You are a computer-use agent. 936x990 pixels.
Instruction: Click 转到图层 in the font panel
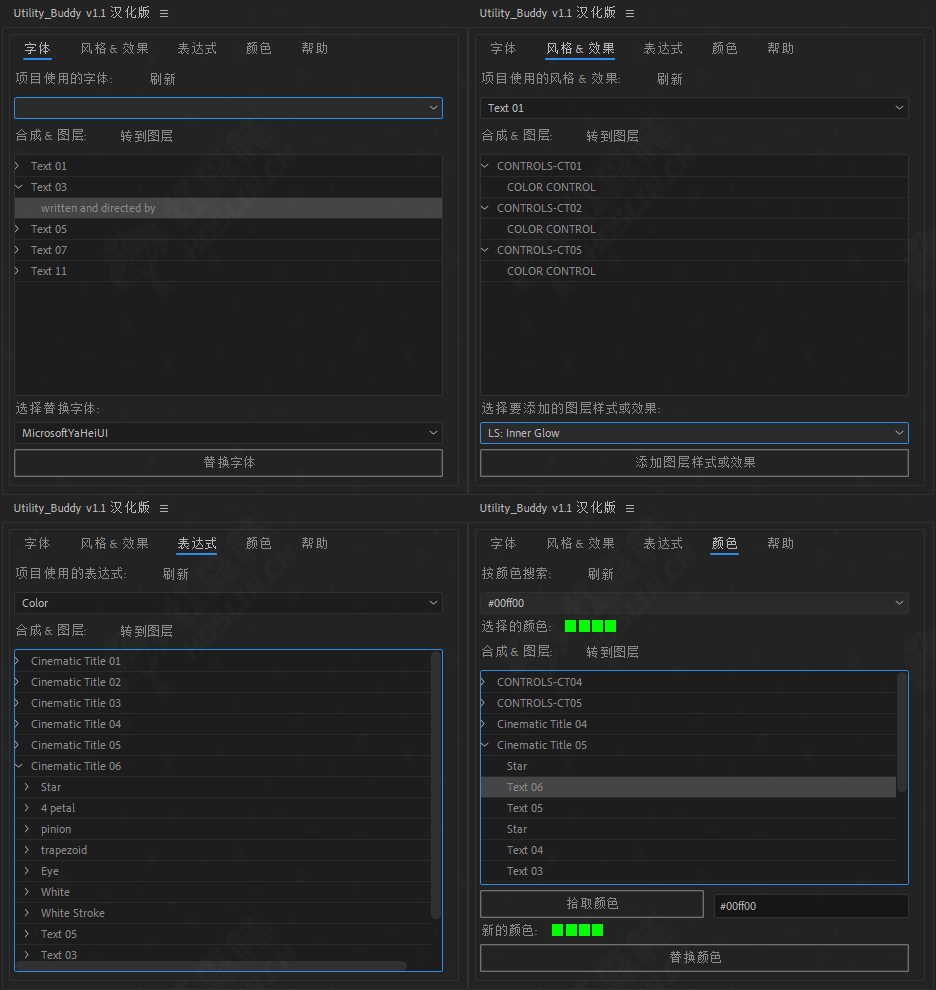coord(147,136)
